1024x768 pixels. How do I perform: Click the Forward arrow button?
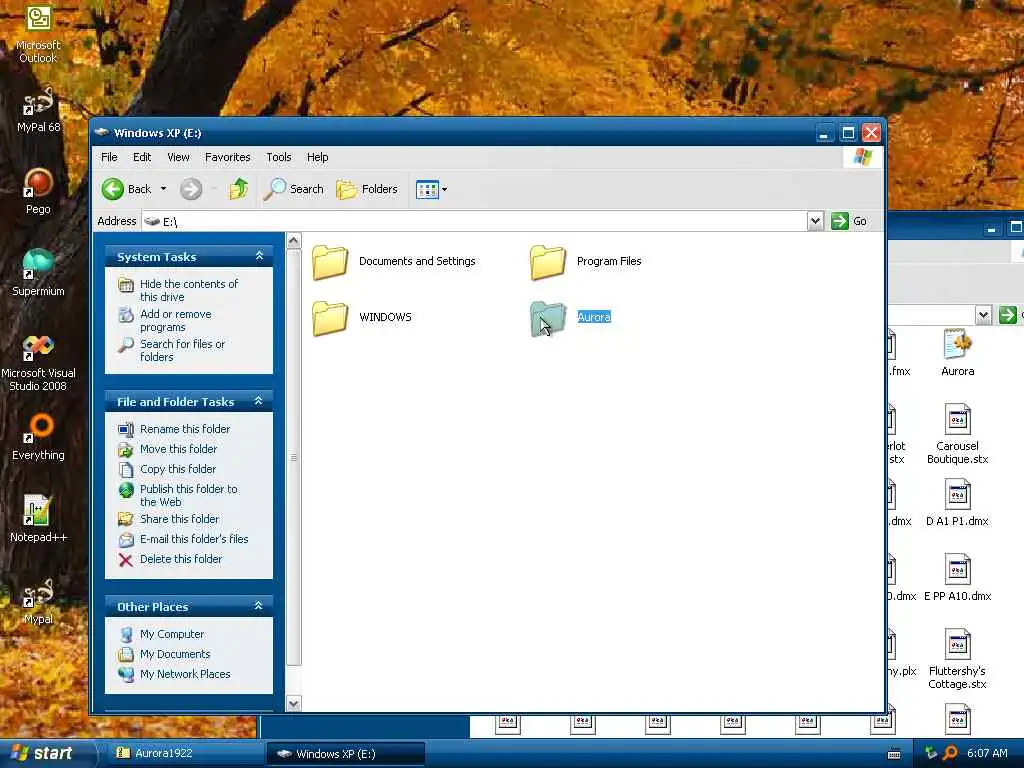coord(191,189)
